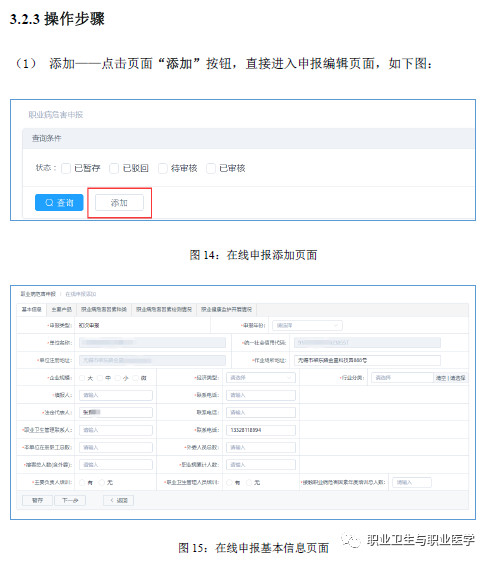Screen dimensions: 490x562
Task: Switch to the 主要产品 tab
Action: [62, 309]
